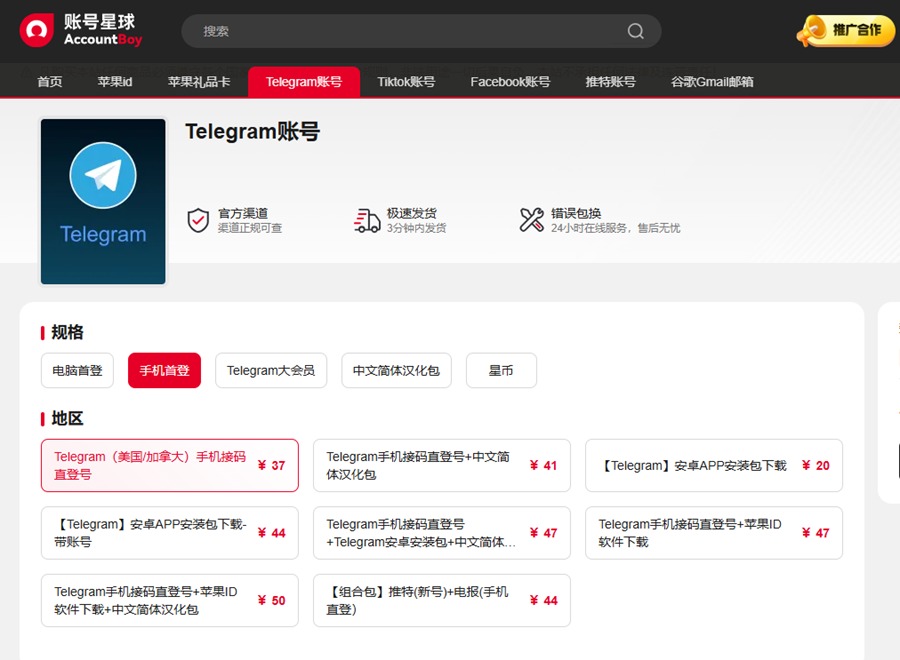900x660 pixels.
Task: Go to the 首页 home tab
Action: (x=50, y=81)
